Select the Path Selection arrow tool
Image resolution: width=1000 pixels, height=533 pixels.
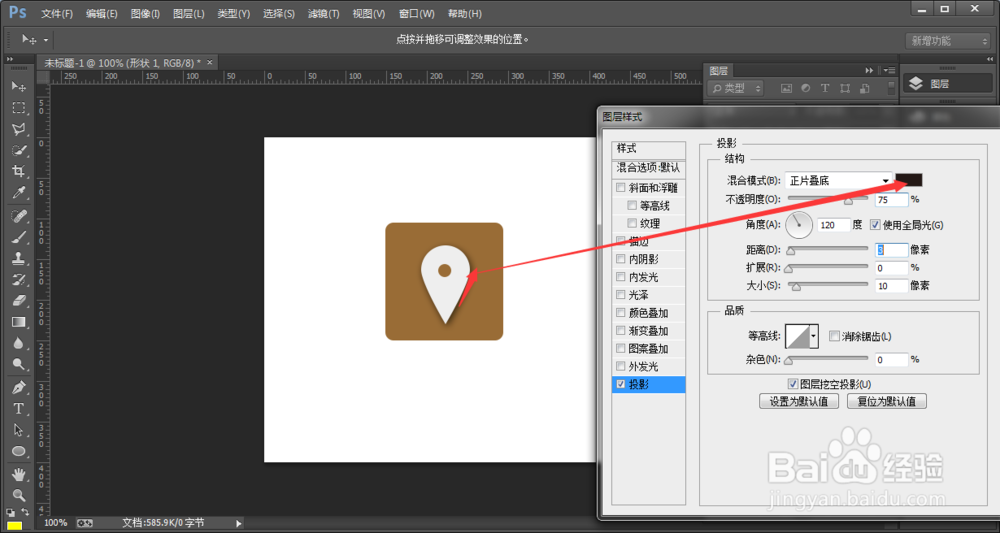pyautogui.click(x=18, y=430)
